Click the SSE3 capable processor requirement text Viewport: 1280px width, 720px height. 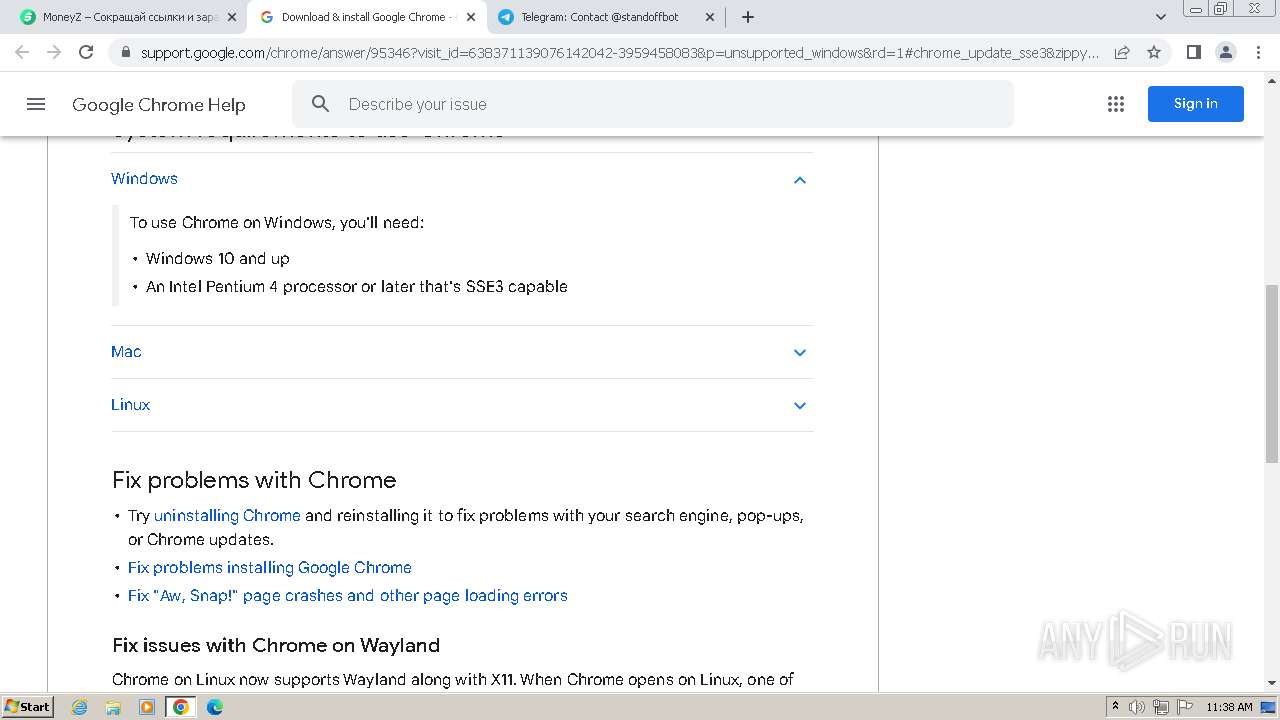tap(356, 286)
